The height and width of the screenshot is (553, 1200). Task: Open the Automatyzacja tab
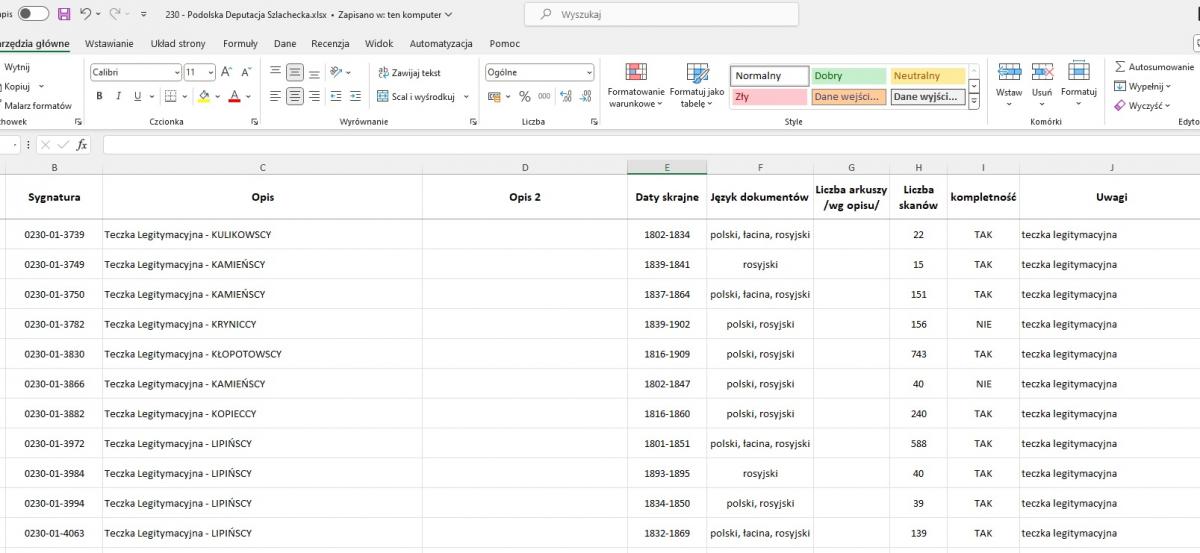pyautogui.click(x=441, y=43)
